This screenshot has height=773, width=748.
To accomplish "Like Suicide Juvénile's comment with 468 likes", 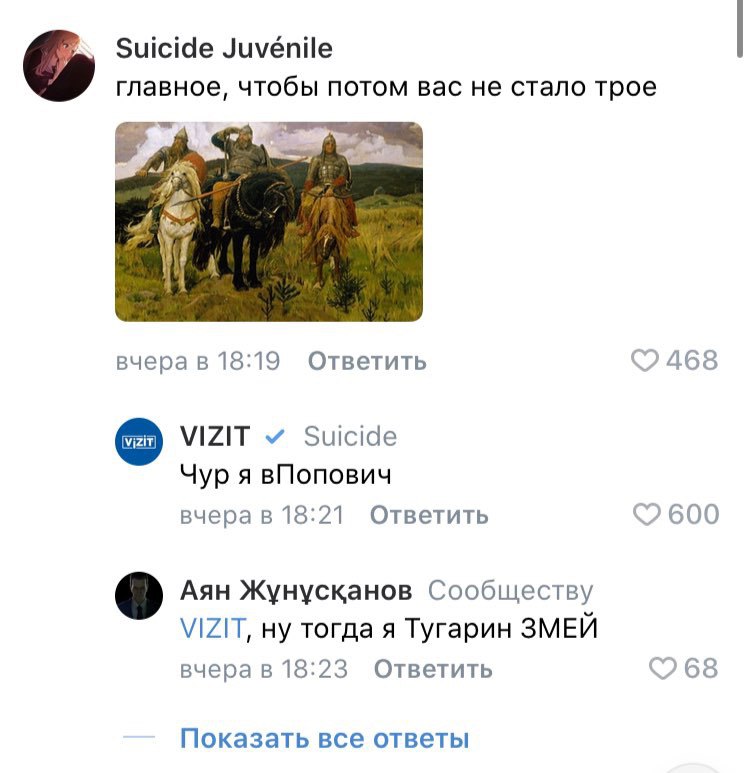I will pos(644,360).
